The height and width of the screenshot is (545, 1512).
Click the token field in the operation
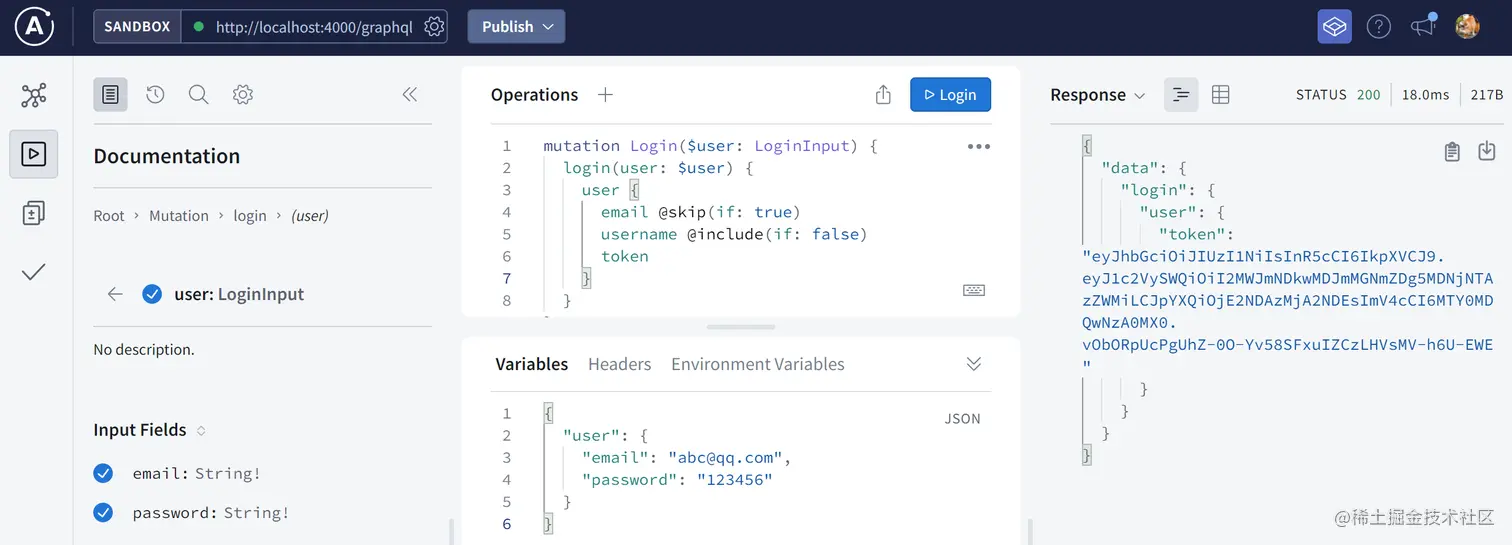point(625,256)
